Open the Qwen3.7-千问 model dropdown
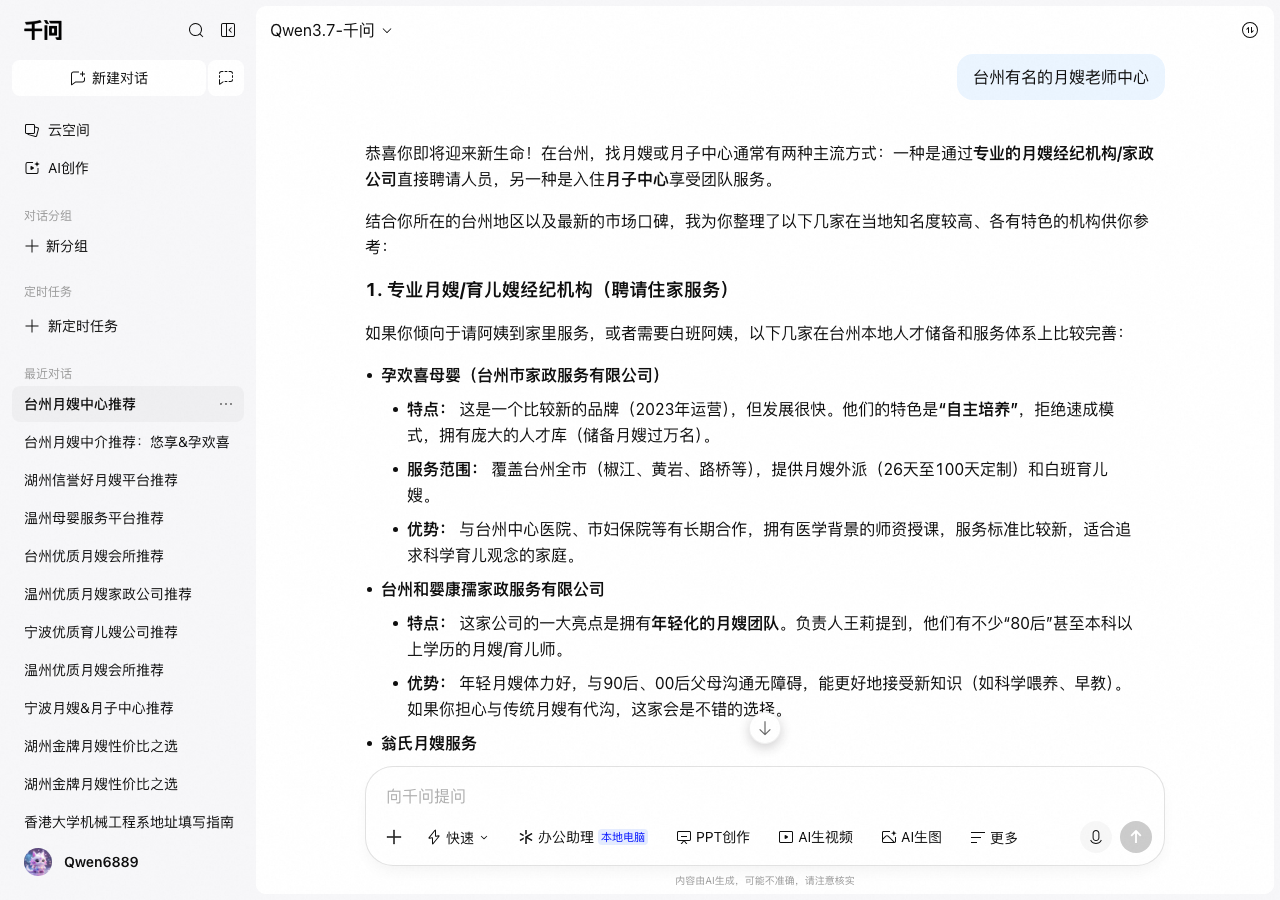This screenshot has height=900, width=1280. [x=331, y=30]
